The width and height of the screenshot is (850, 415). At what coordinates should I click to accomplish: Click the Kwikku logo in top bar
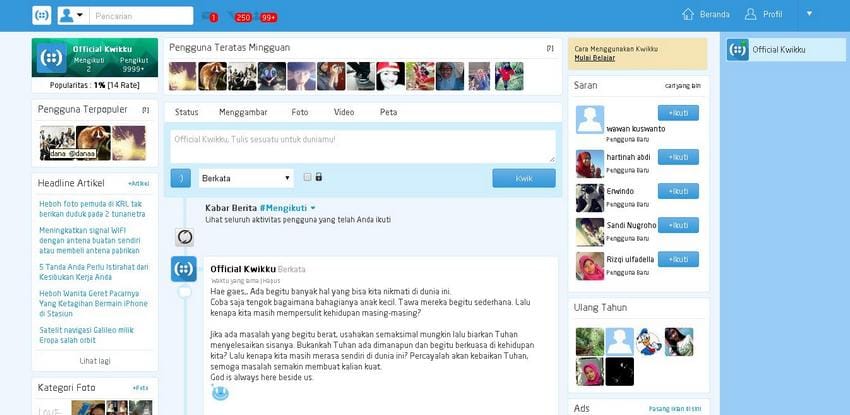pyautogui.click(x=41, y=15)
